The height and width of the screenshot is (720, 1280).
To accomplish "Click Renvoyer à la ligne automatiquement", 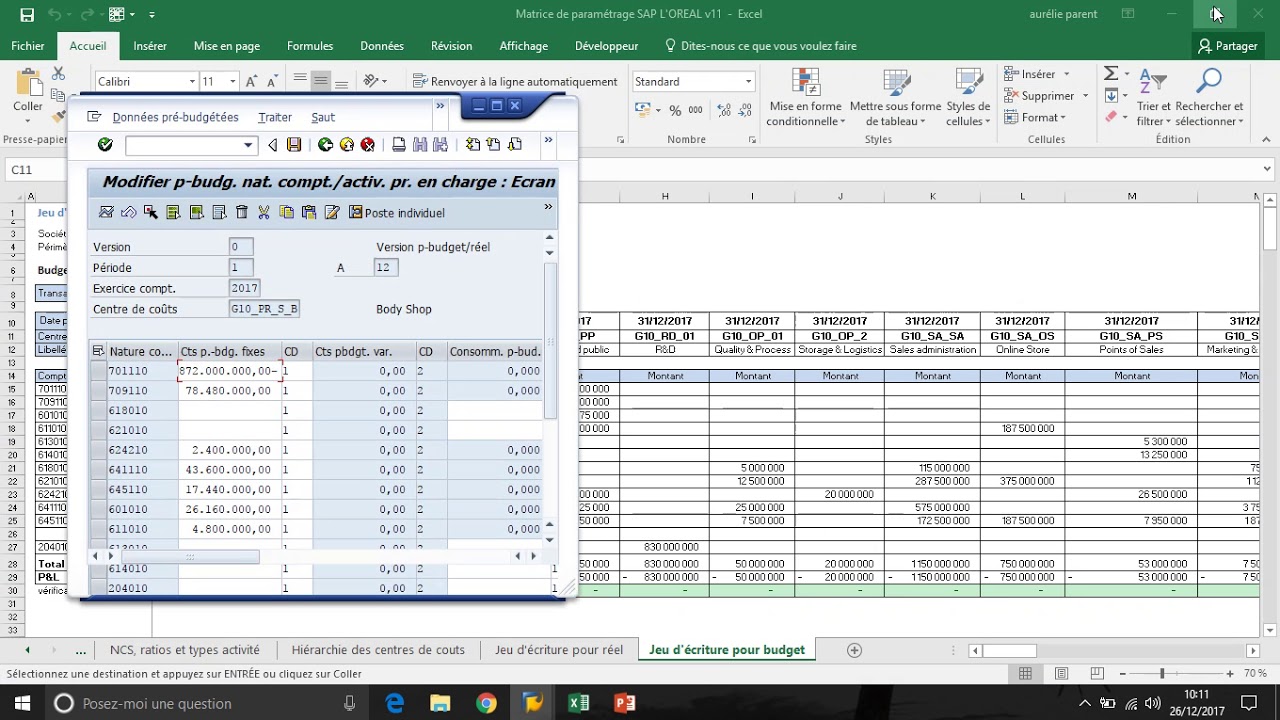I will [x=515, y=82].
